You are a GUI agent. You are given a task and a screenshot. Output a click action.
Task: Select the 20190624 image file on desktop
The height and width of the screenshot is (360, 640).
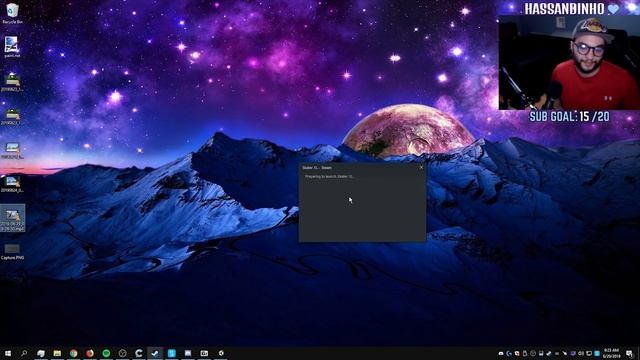[12, 183]
